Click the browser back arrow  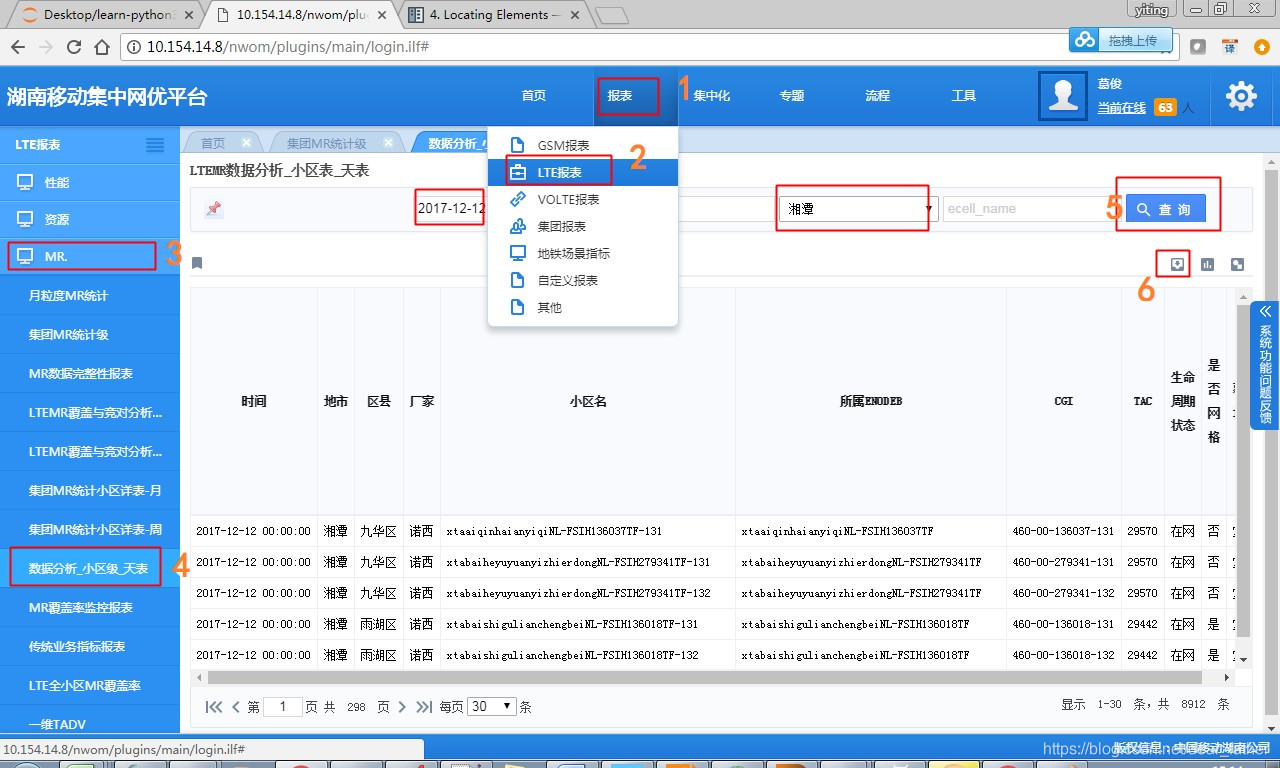[x=18, y=46]
